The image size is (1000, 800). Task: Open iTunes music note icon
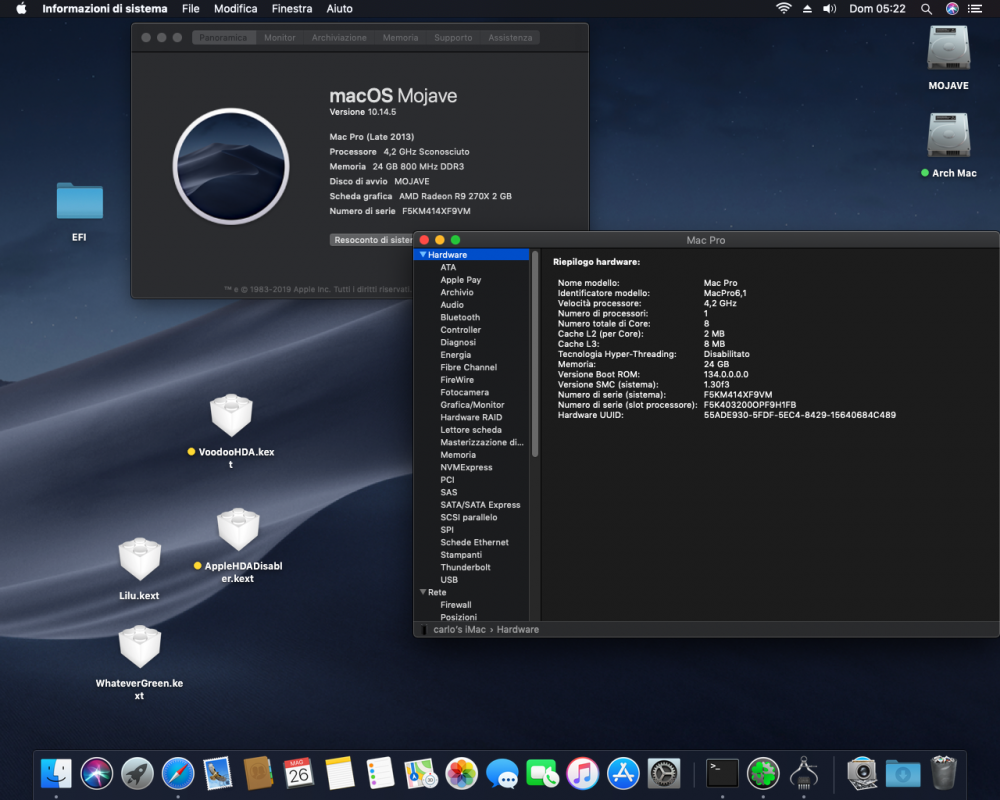(x=582, y=773)
